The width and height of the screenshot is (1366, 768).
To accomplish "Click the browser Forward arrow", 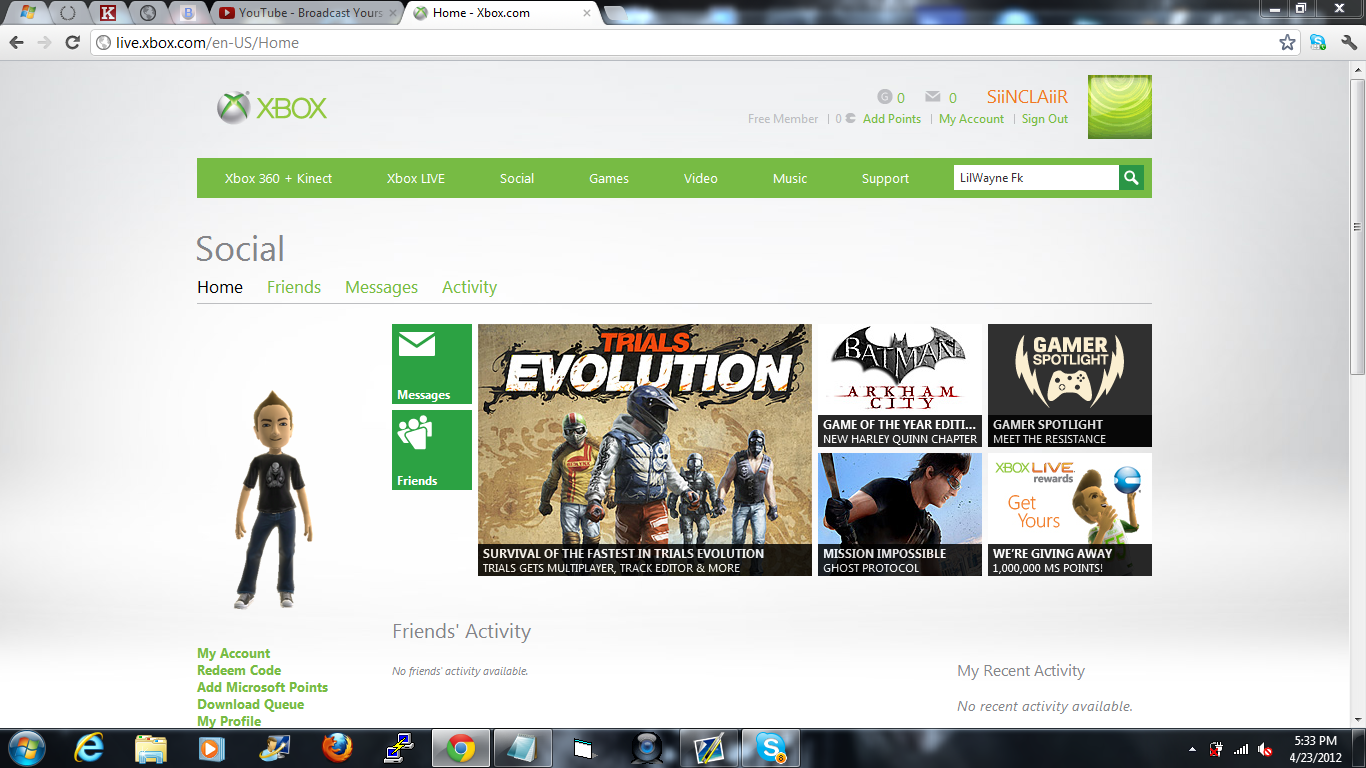I will click(44, 43).
